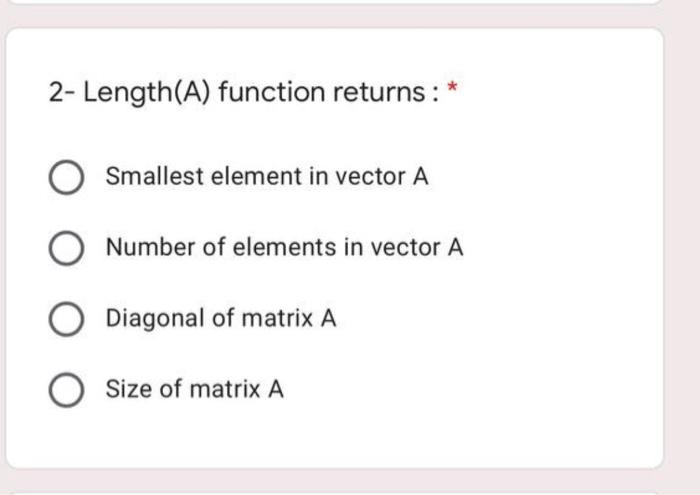
Task: Click the word 'returns' in the question heading
Action: (379, 92)
